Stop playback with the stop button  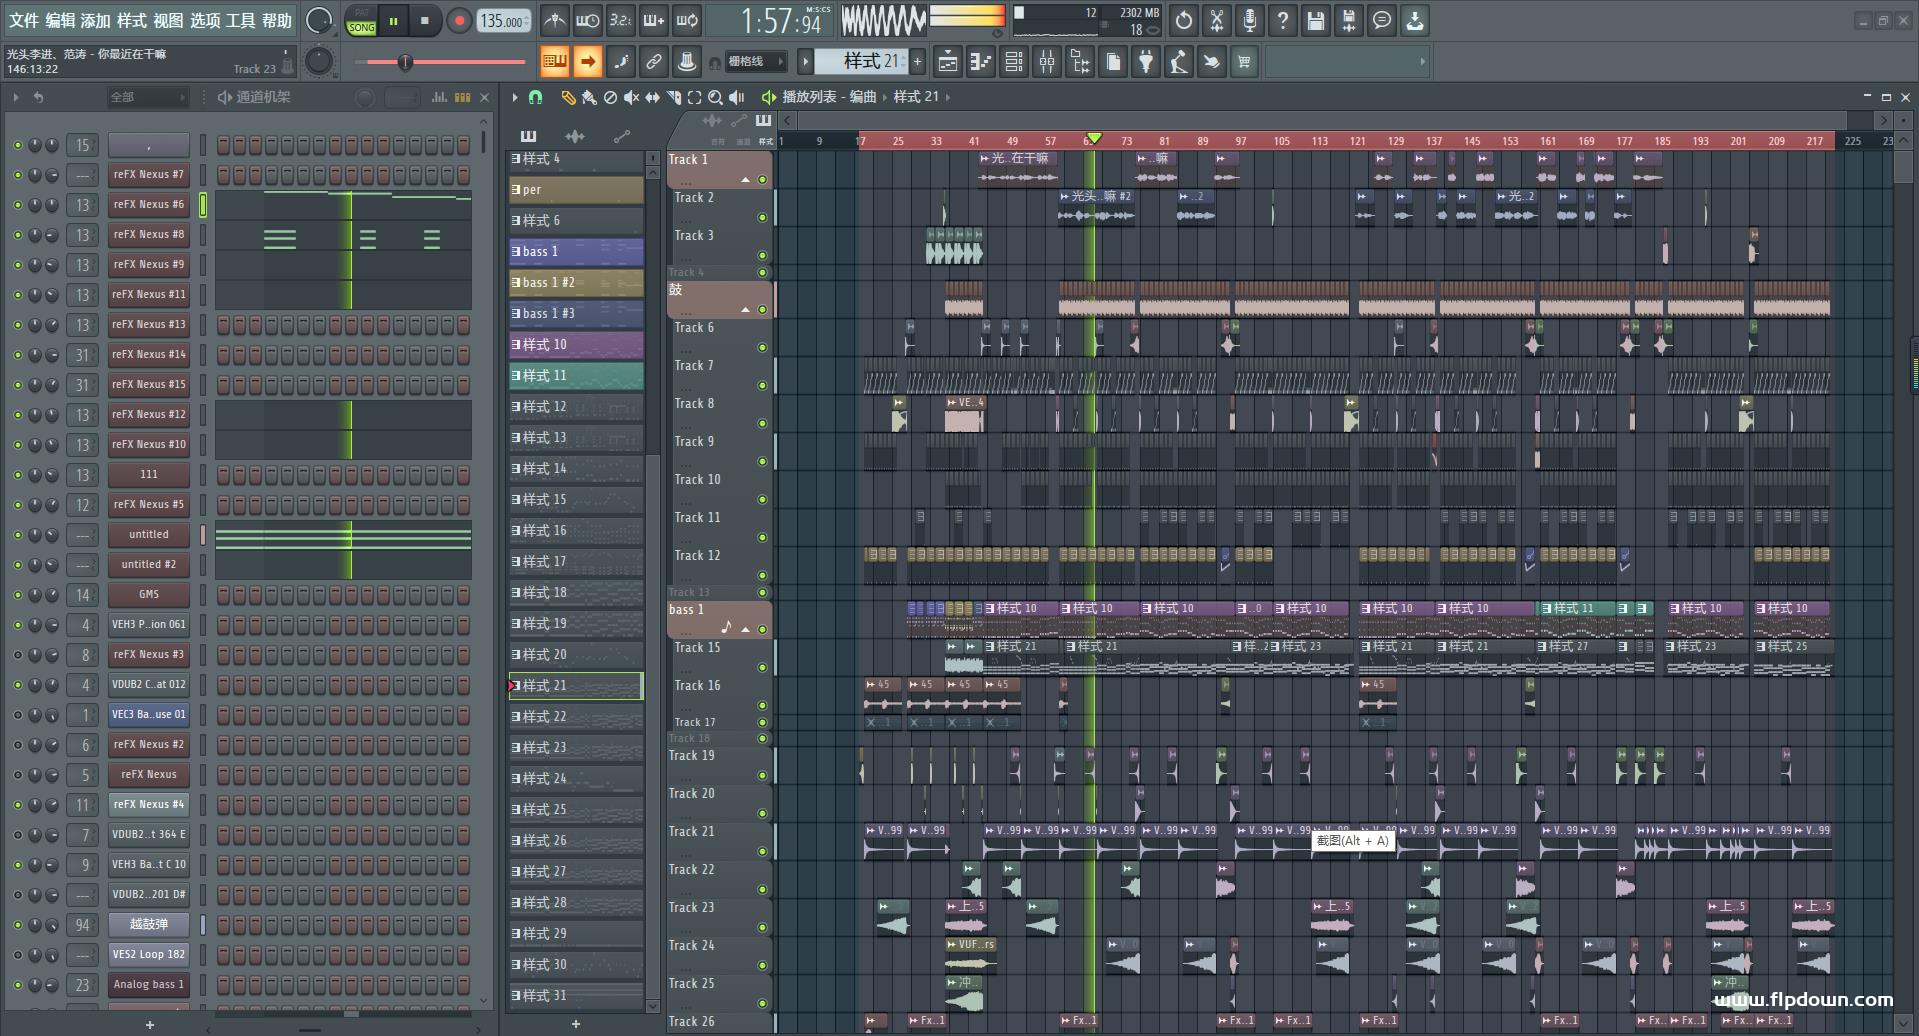[424, 20]
